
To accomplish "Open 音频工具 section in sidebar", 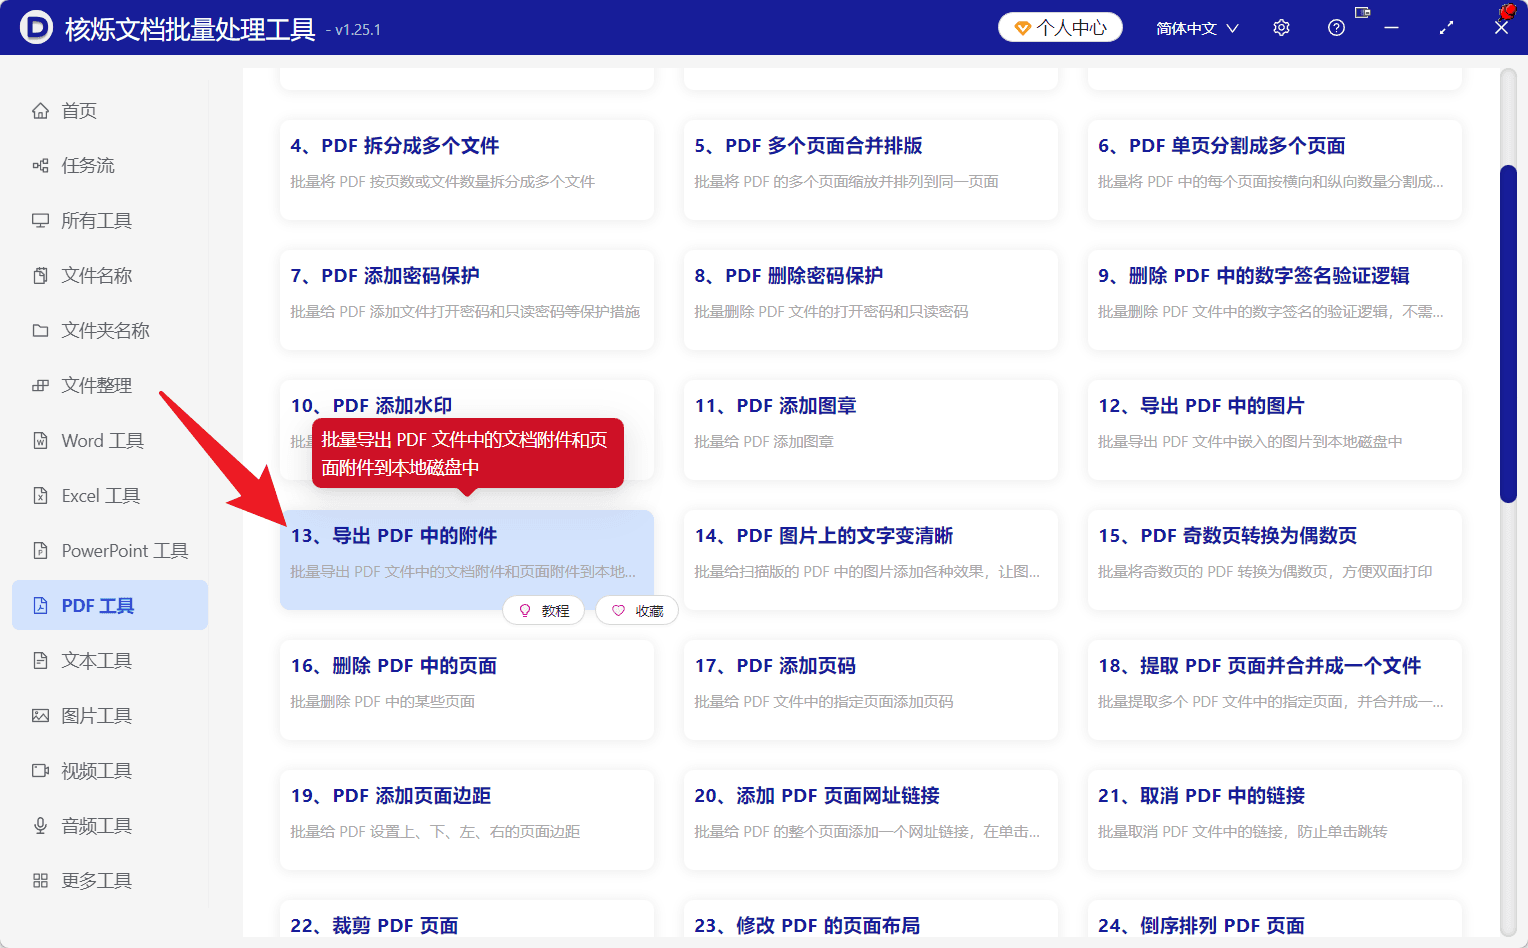I will coord(110,826).
